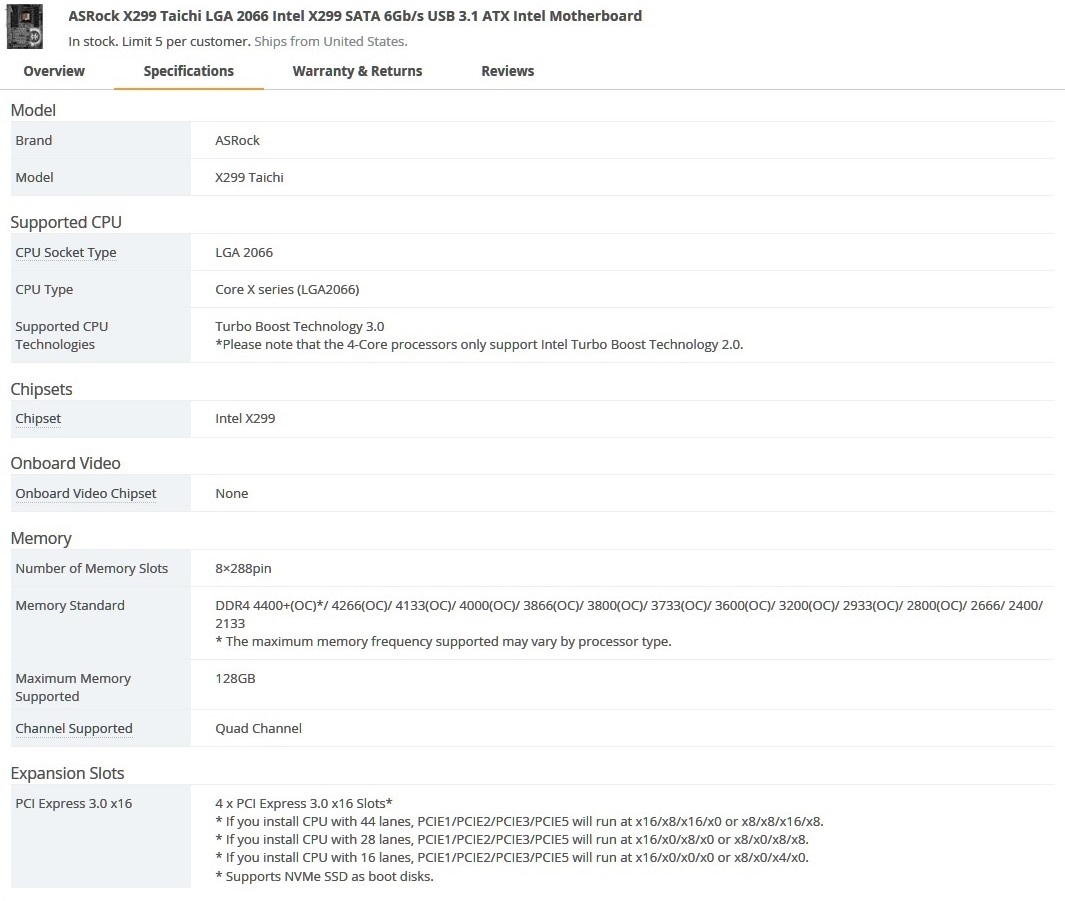Viewport: 1065px width, 901px height.
Task: Open the ASRock X299 Taichi product title
Action: tap(355, 16)
